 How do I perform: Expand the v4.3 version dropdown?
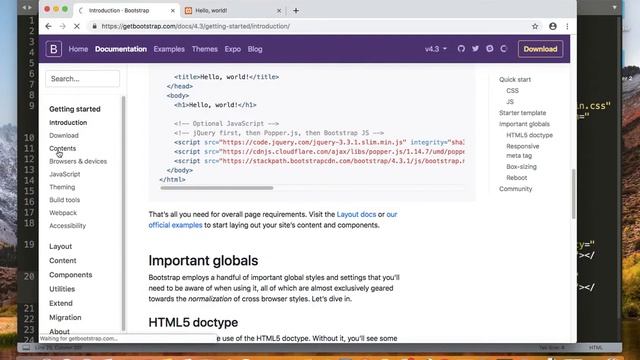point(436,49)
